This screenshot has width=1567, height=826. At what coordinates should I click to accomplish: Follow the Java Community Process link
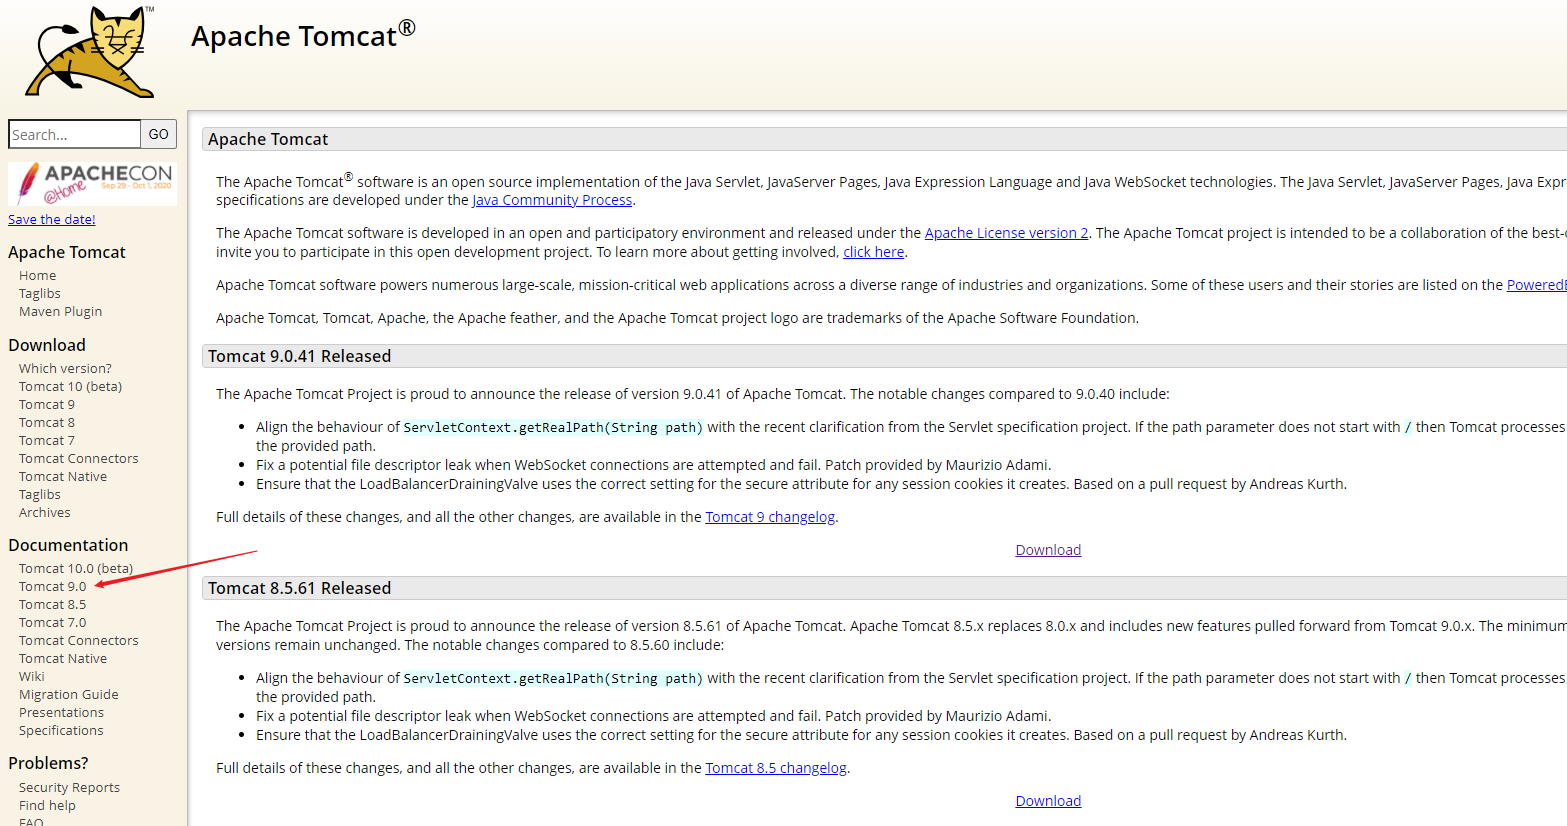click(x=552, y=200)
